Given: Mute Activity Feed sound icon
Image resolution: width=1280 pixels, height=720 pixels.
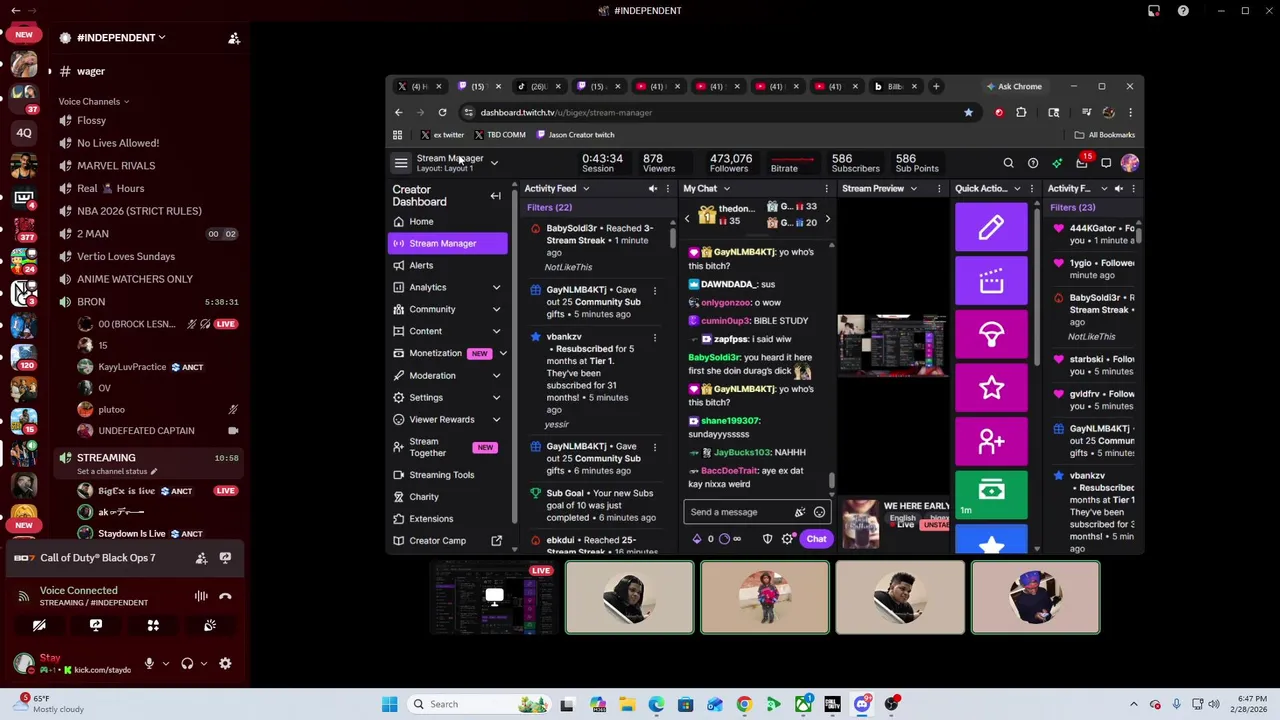Looking at the screenshot, I should [x=653, y=188].
